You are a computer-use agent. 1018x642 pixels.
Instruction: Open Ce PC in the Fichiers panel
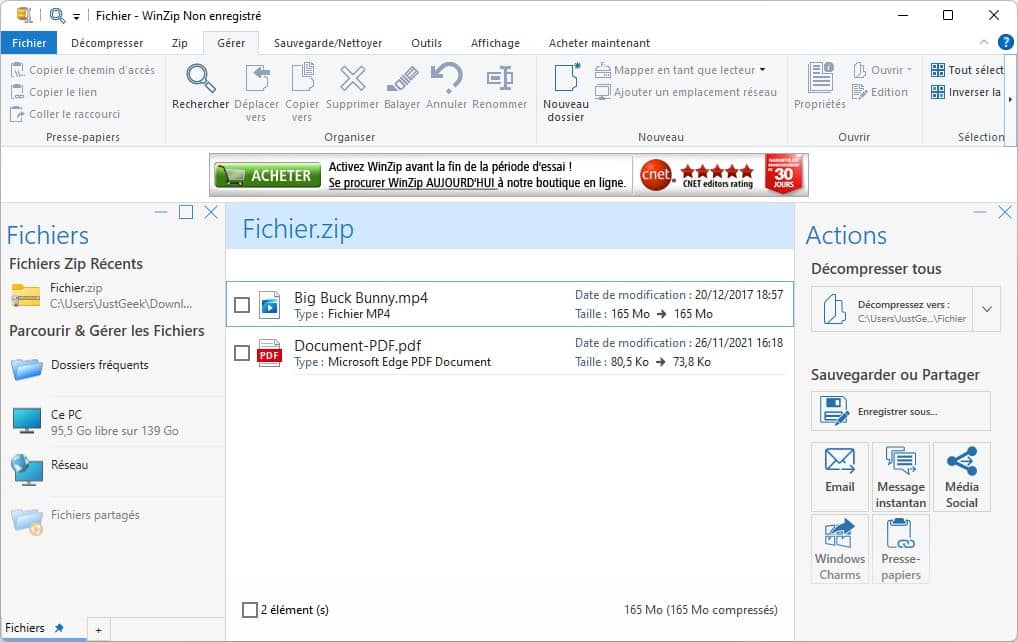pos(95,422)
